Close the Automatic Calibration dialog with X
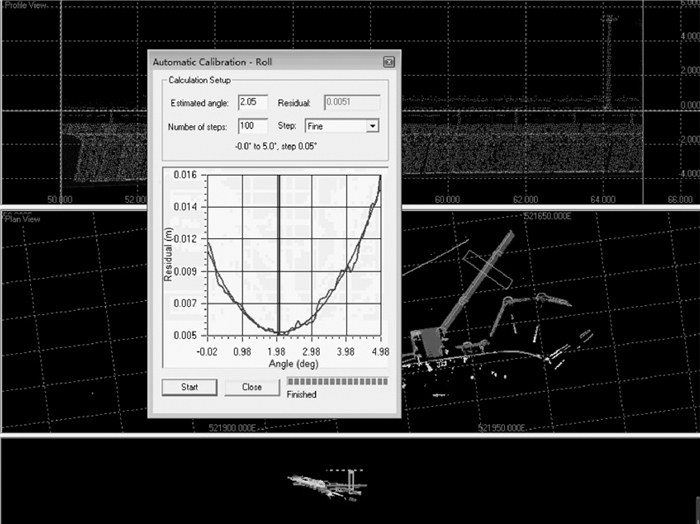700x524 pixels. [388, 61]
